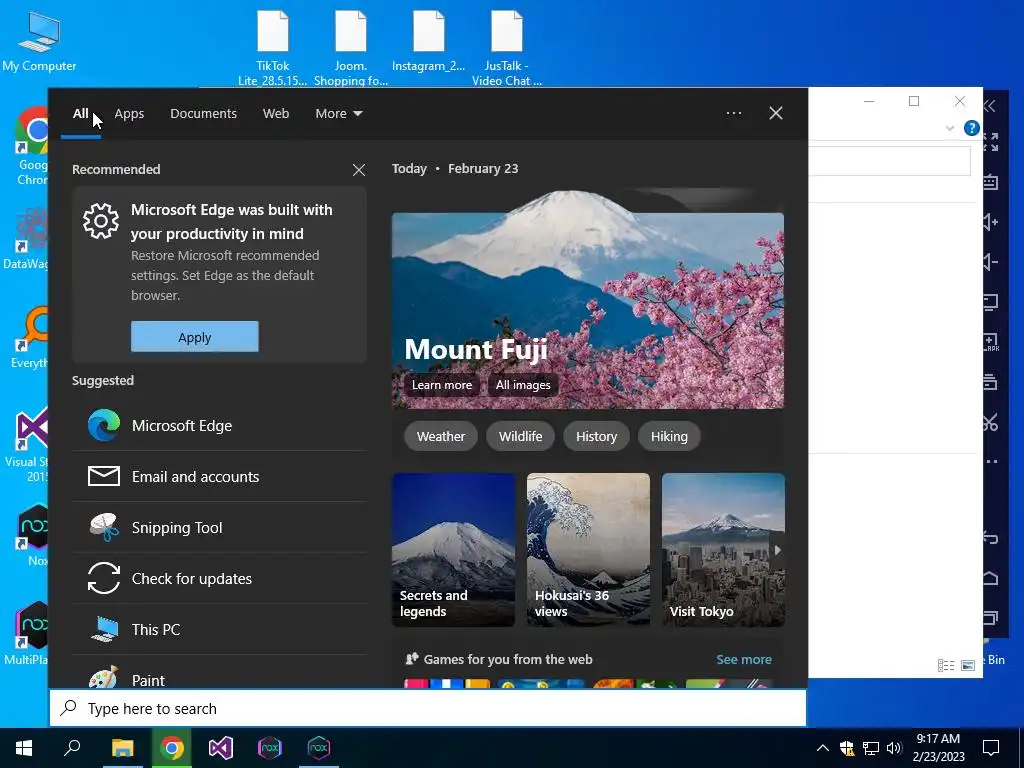This screenshot has width=1024, height=768.
Task: Open first Nox icon in taskbar
Action: coord(270,748)
